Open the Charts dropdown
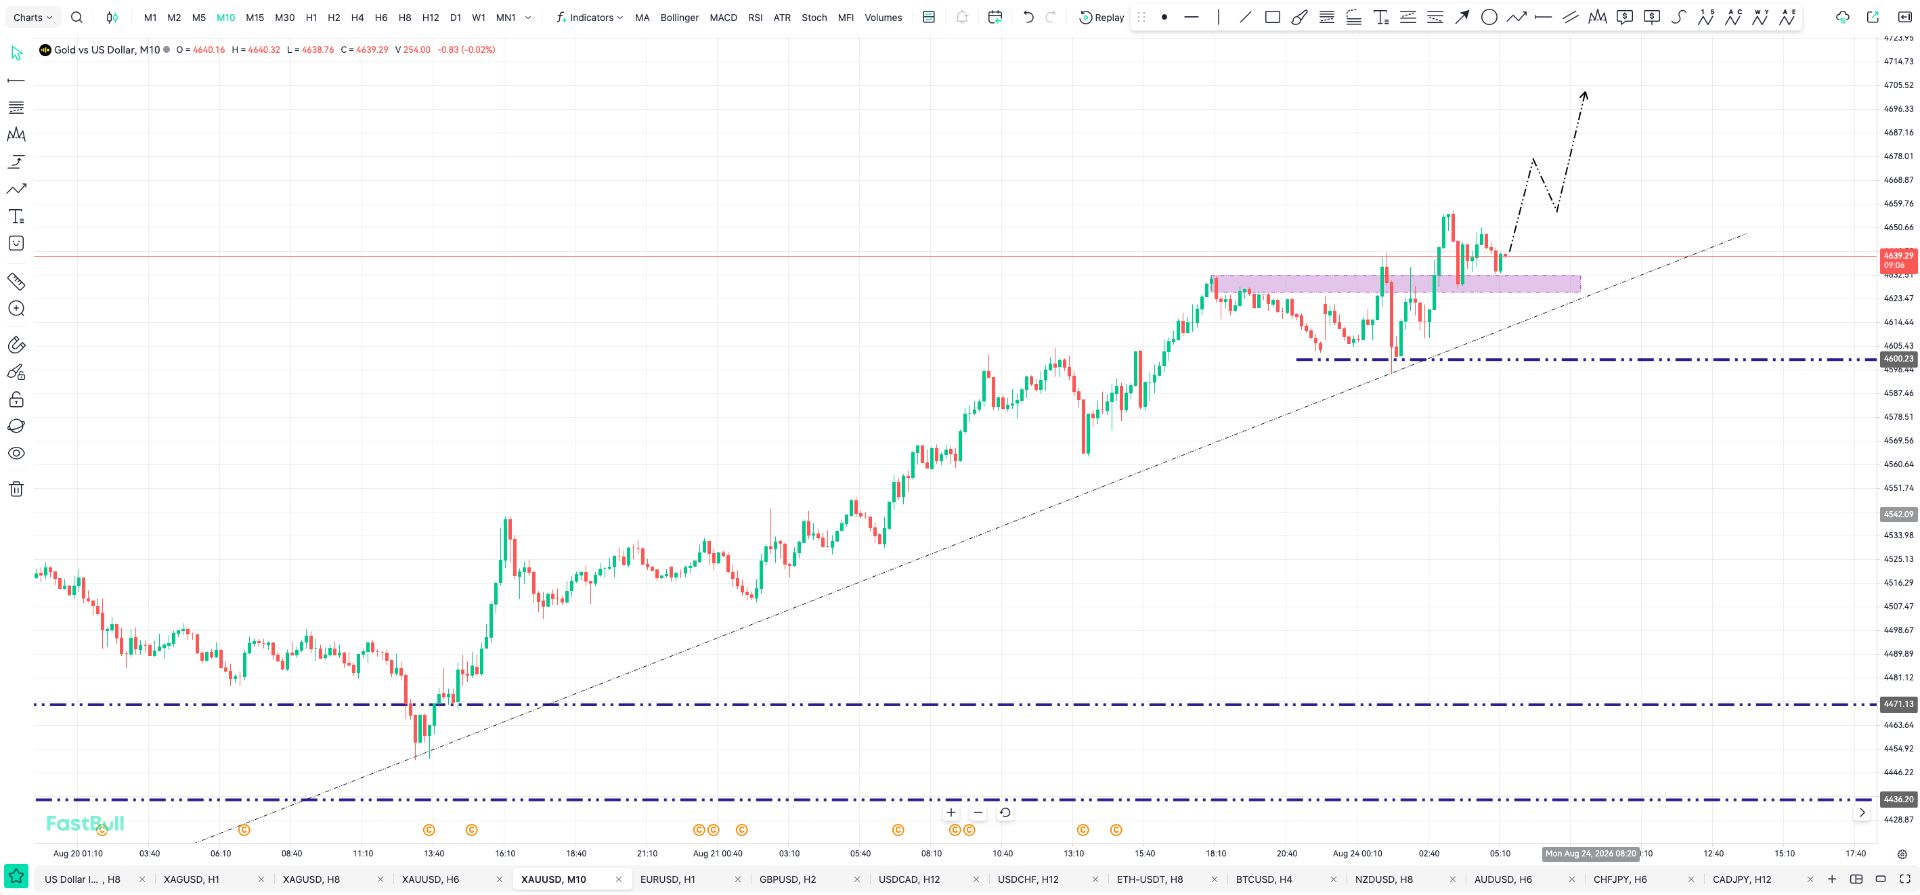The image size is (1920, 895). point(33,17)
